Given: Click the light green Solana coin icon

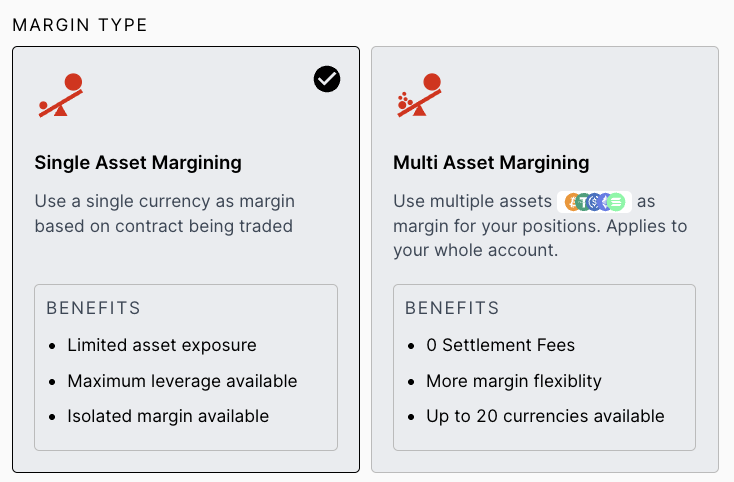Looking at the screenshot, I should tap(617, 202).
